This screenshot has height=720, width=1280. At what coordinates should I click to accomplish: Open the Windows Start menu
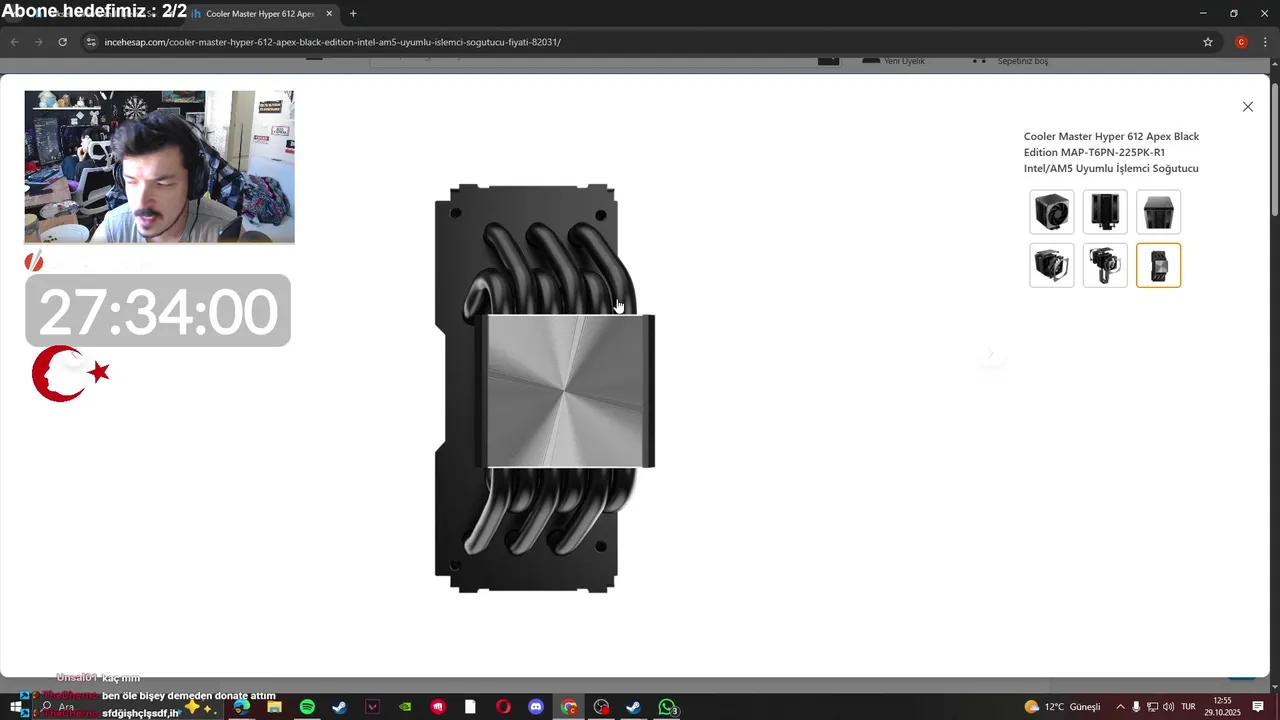click(16, 707)
